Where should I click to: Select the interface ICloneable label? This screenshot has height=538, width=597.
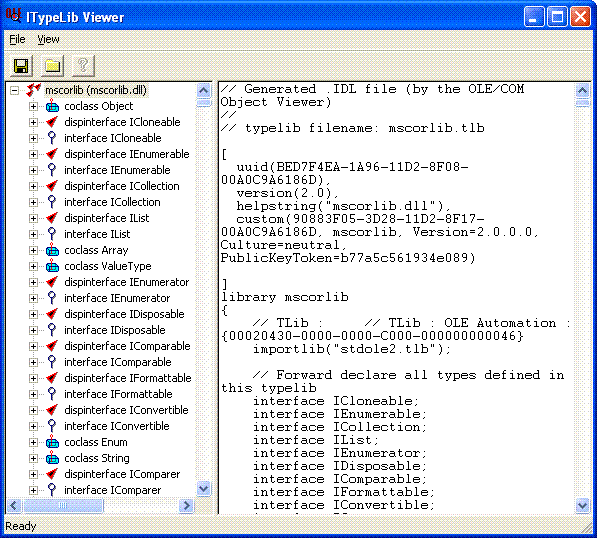113,138
